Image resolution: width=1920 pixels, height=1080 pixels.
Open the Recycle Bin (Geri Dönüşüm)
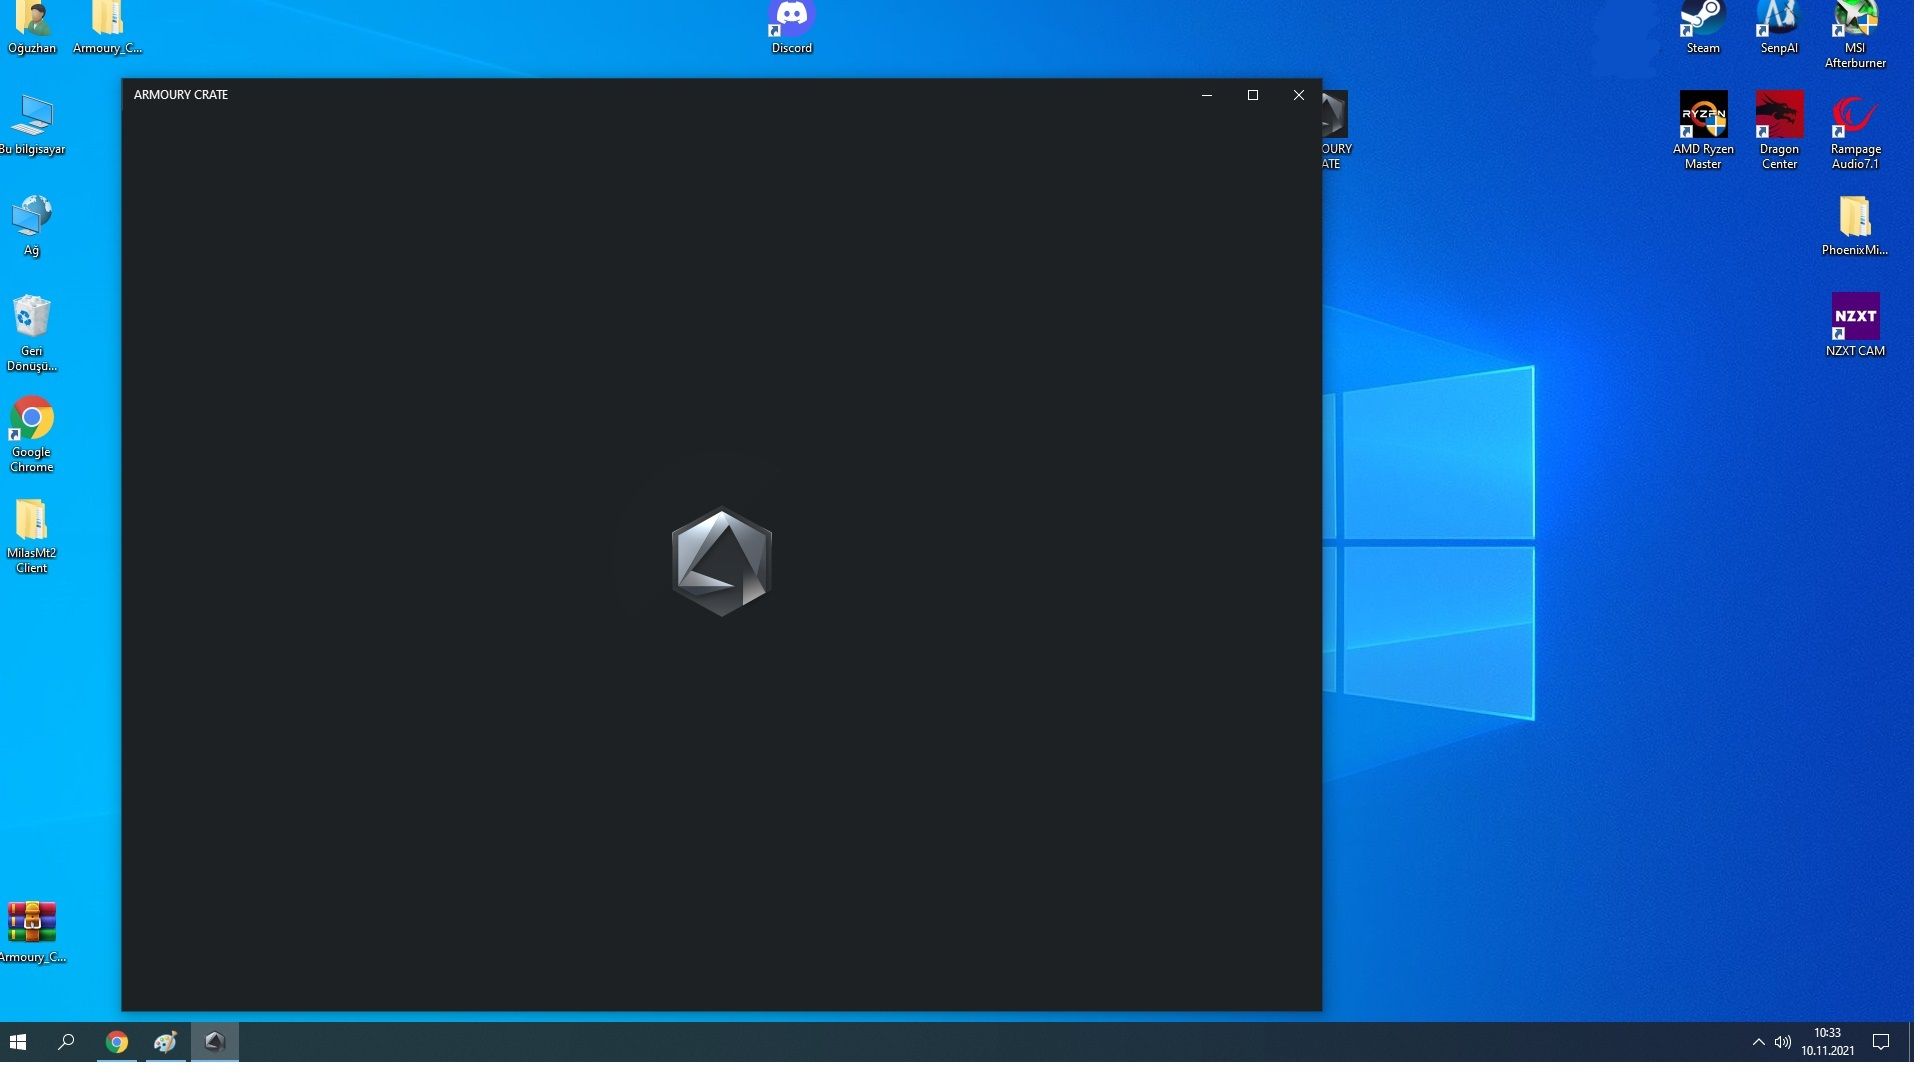click(31, 318)
